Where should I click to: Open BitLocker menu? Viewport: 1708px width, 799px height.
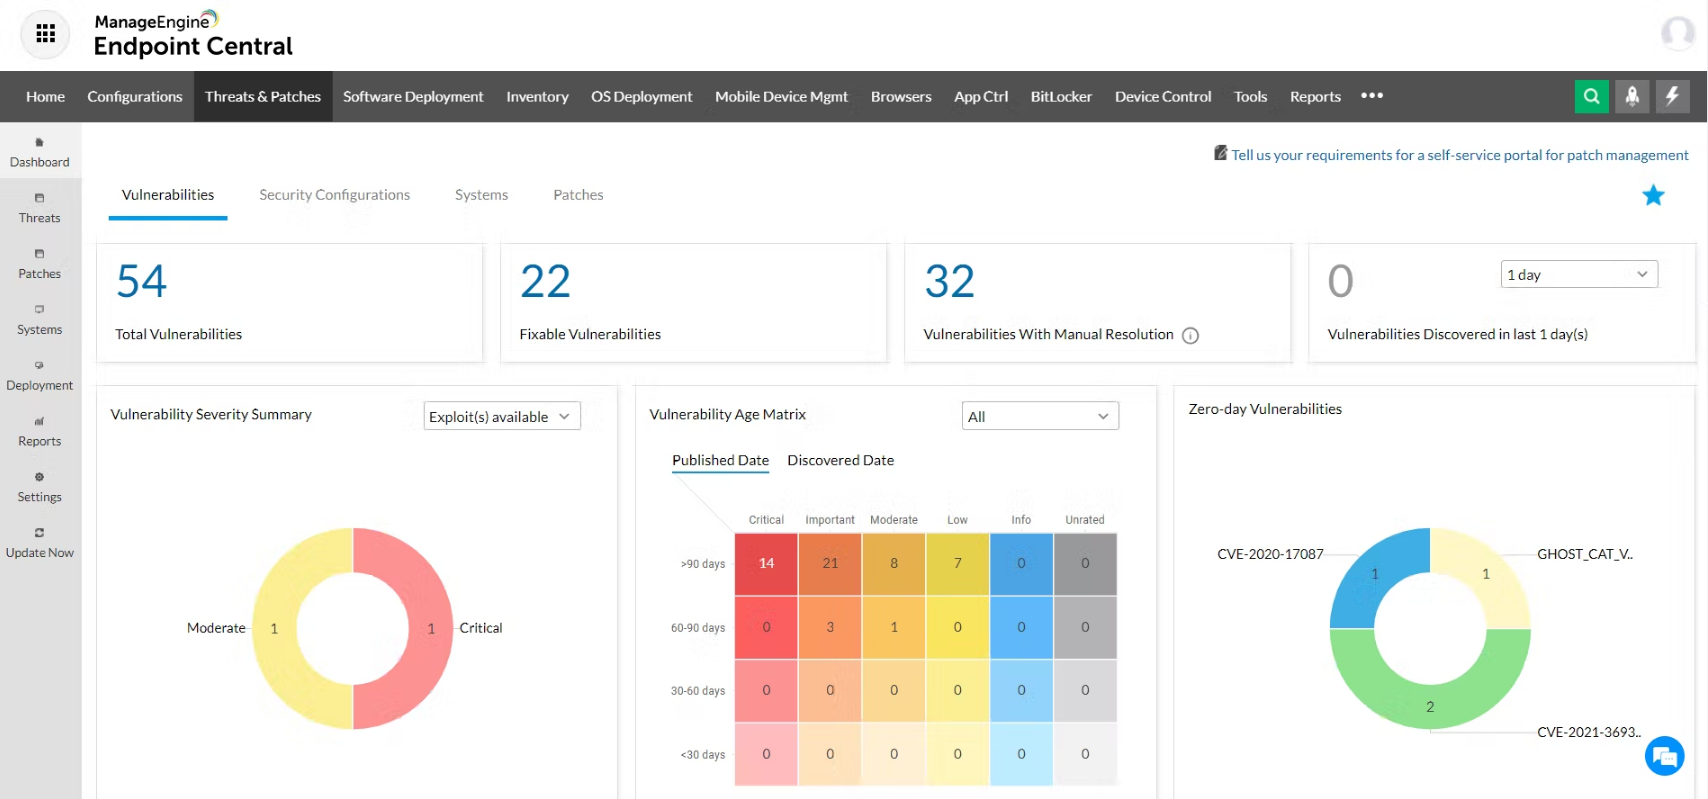click(x=1061, y=96)
